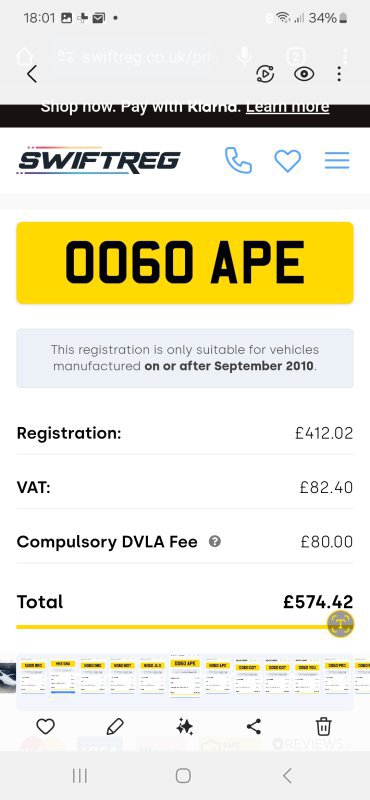Open the SwiftReg wishlist heart icon
Viewport: 370px width, 800px height.
coord(288,161)
